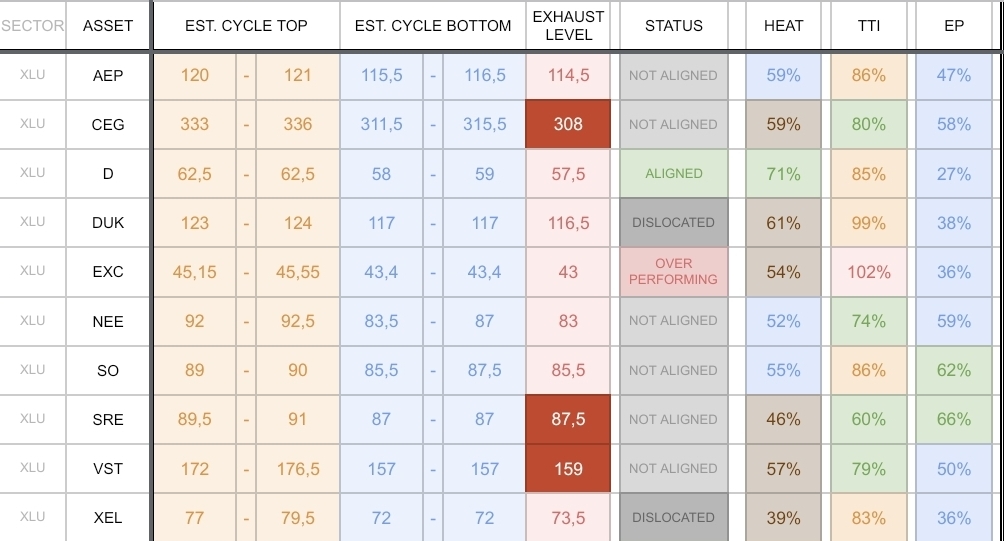
Task: Click the EXHAUST LEVEL column header
Action: point(568,26)
